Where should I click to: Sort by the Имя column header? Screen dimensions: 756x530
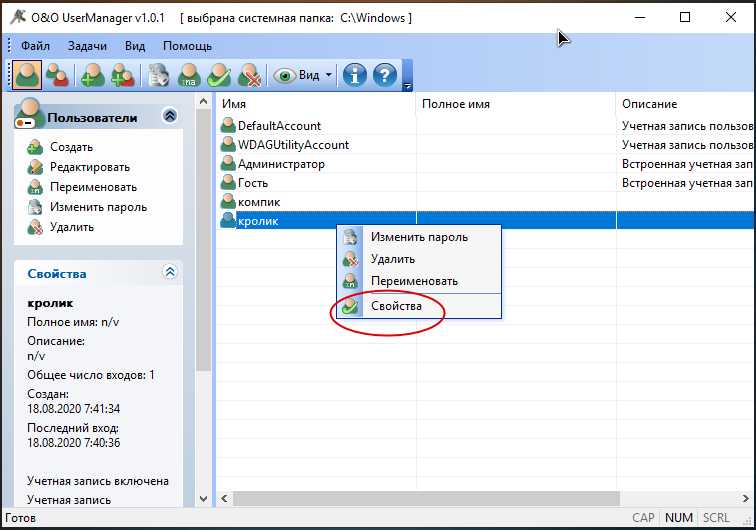click(x=316, y=104)
